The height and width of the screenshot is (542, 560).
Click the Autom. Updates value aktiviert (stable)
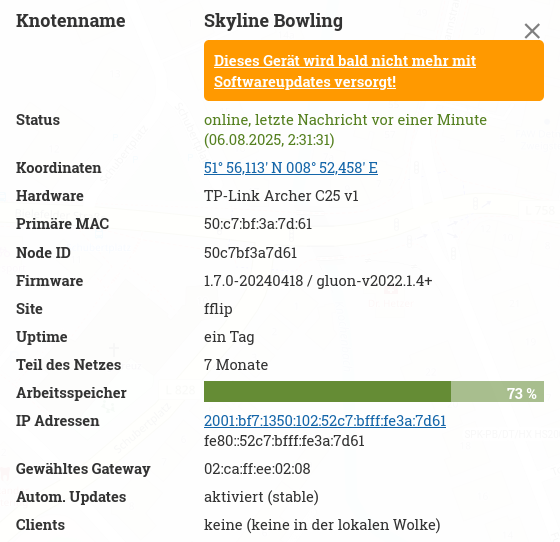tap(261, 497)
